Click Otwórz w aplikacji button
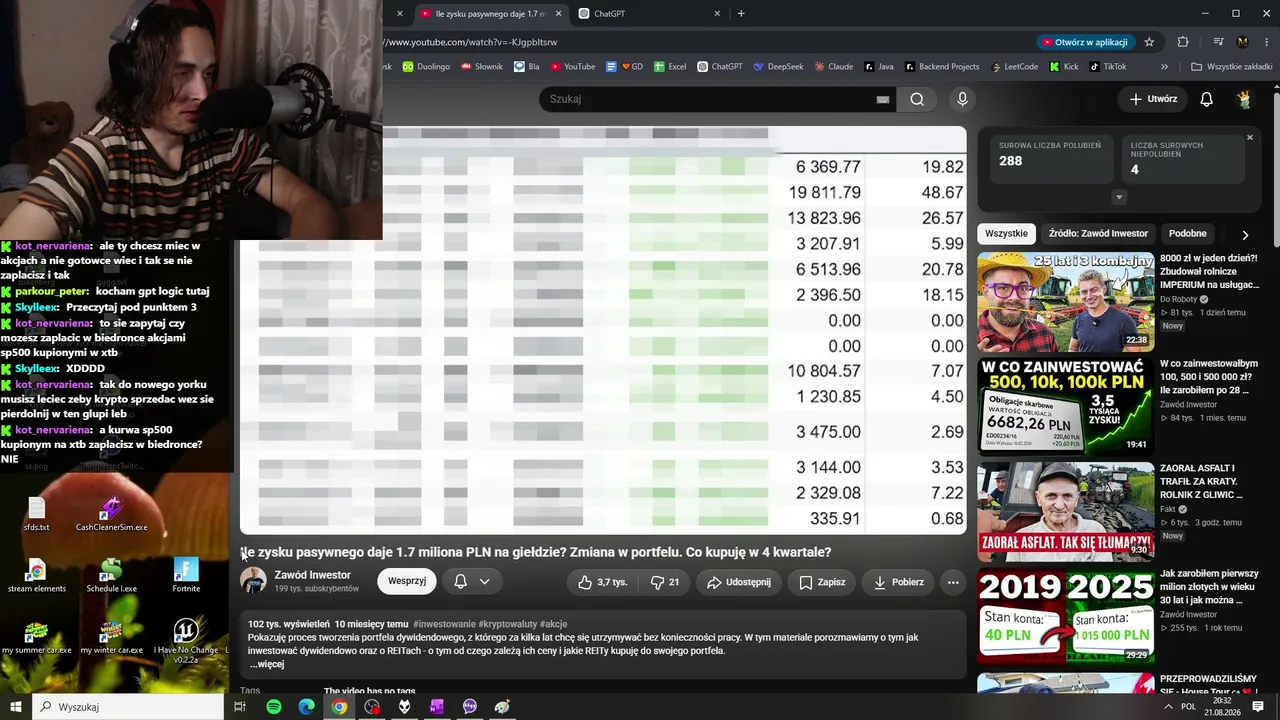The width and height of the screenshot is (1280, 720). (1085, 42)
